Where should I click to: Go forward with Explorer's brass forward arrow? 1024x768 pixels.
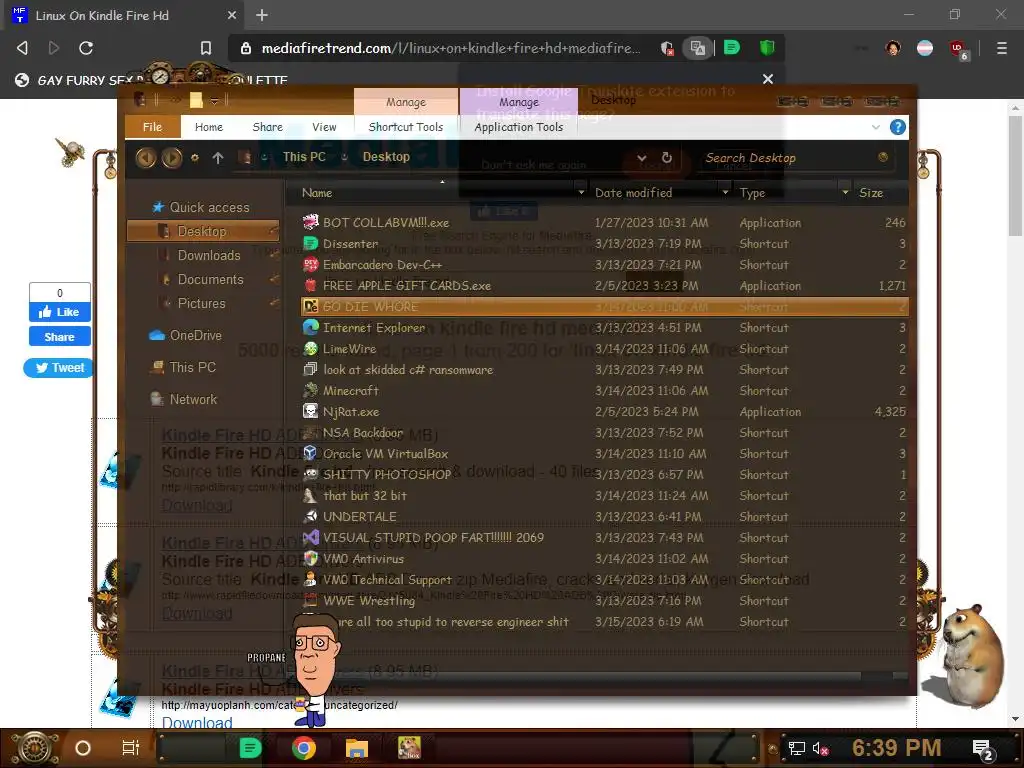coord(172,157)
